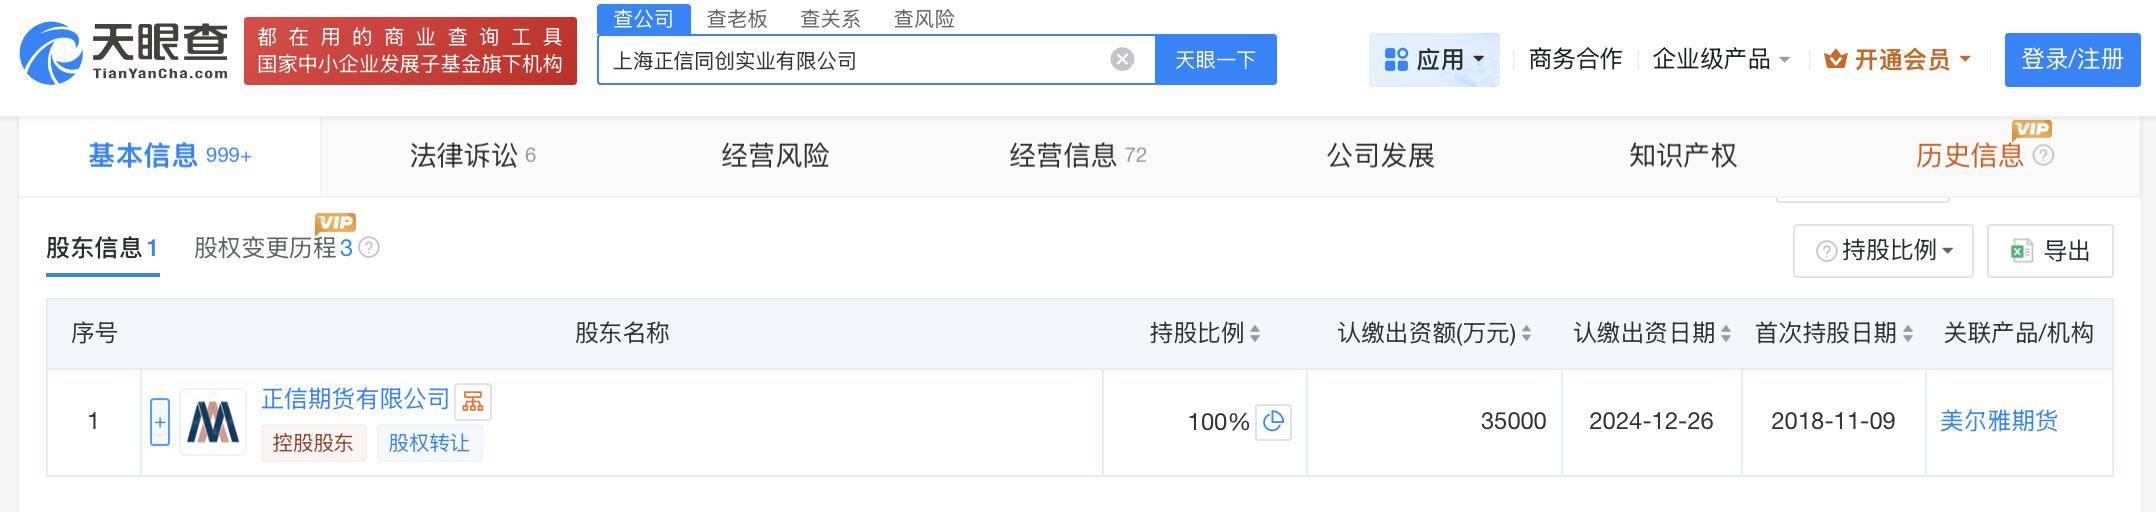
Task: Expand the 开通会员 menu
Action: pyautogui.click(x=1897, y=60)
